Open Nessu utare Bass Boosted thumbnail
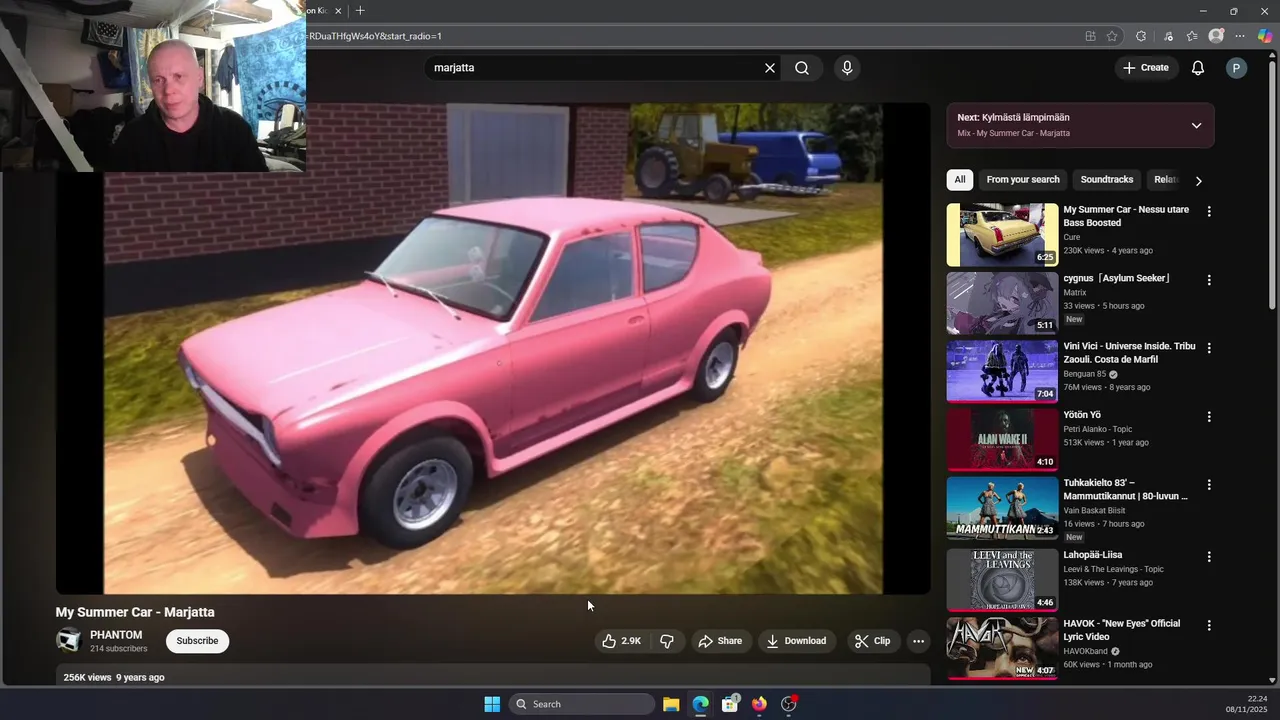 point(1002,235)
